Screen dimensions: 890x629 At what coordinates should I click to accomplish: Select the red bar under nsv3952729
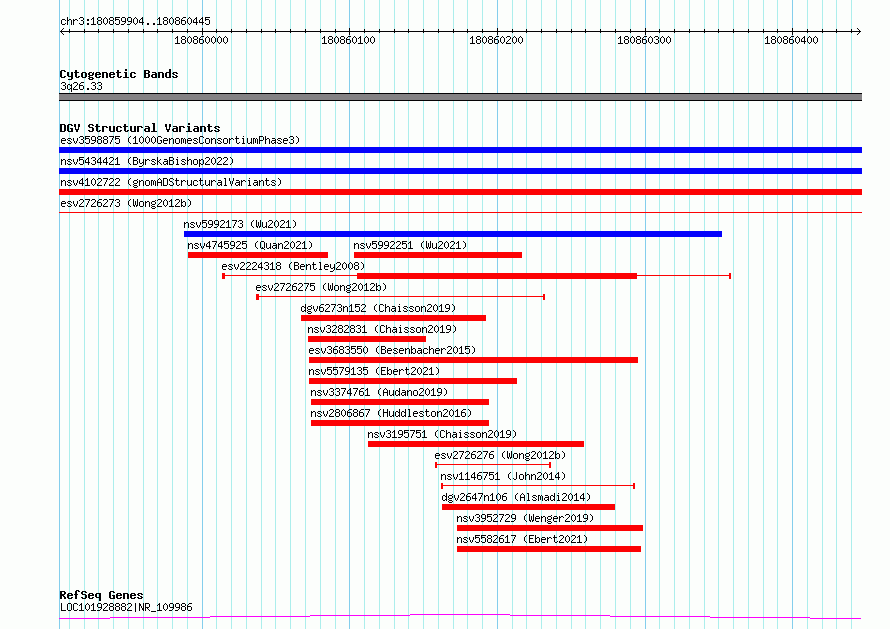coord(550,528)
